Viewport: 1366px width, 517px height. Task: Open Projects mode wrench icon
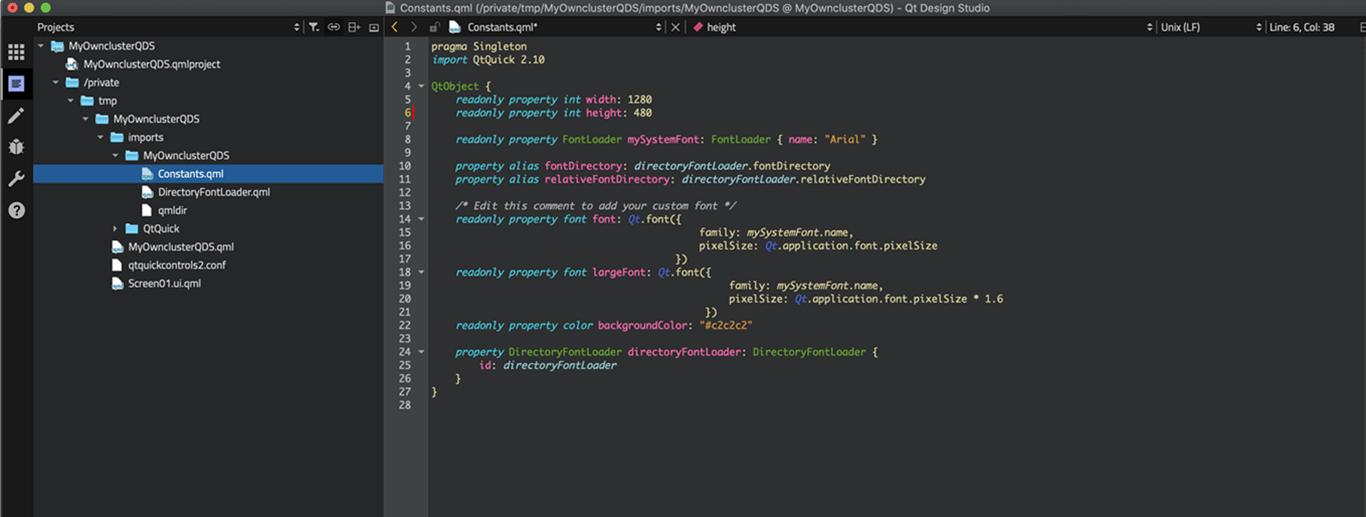point(16,179)
